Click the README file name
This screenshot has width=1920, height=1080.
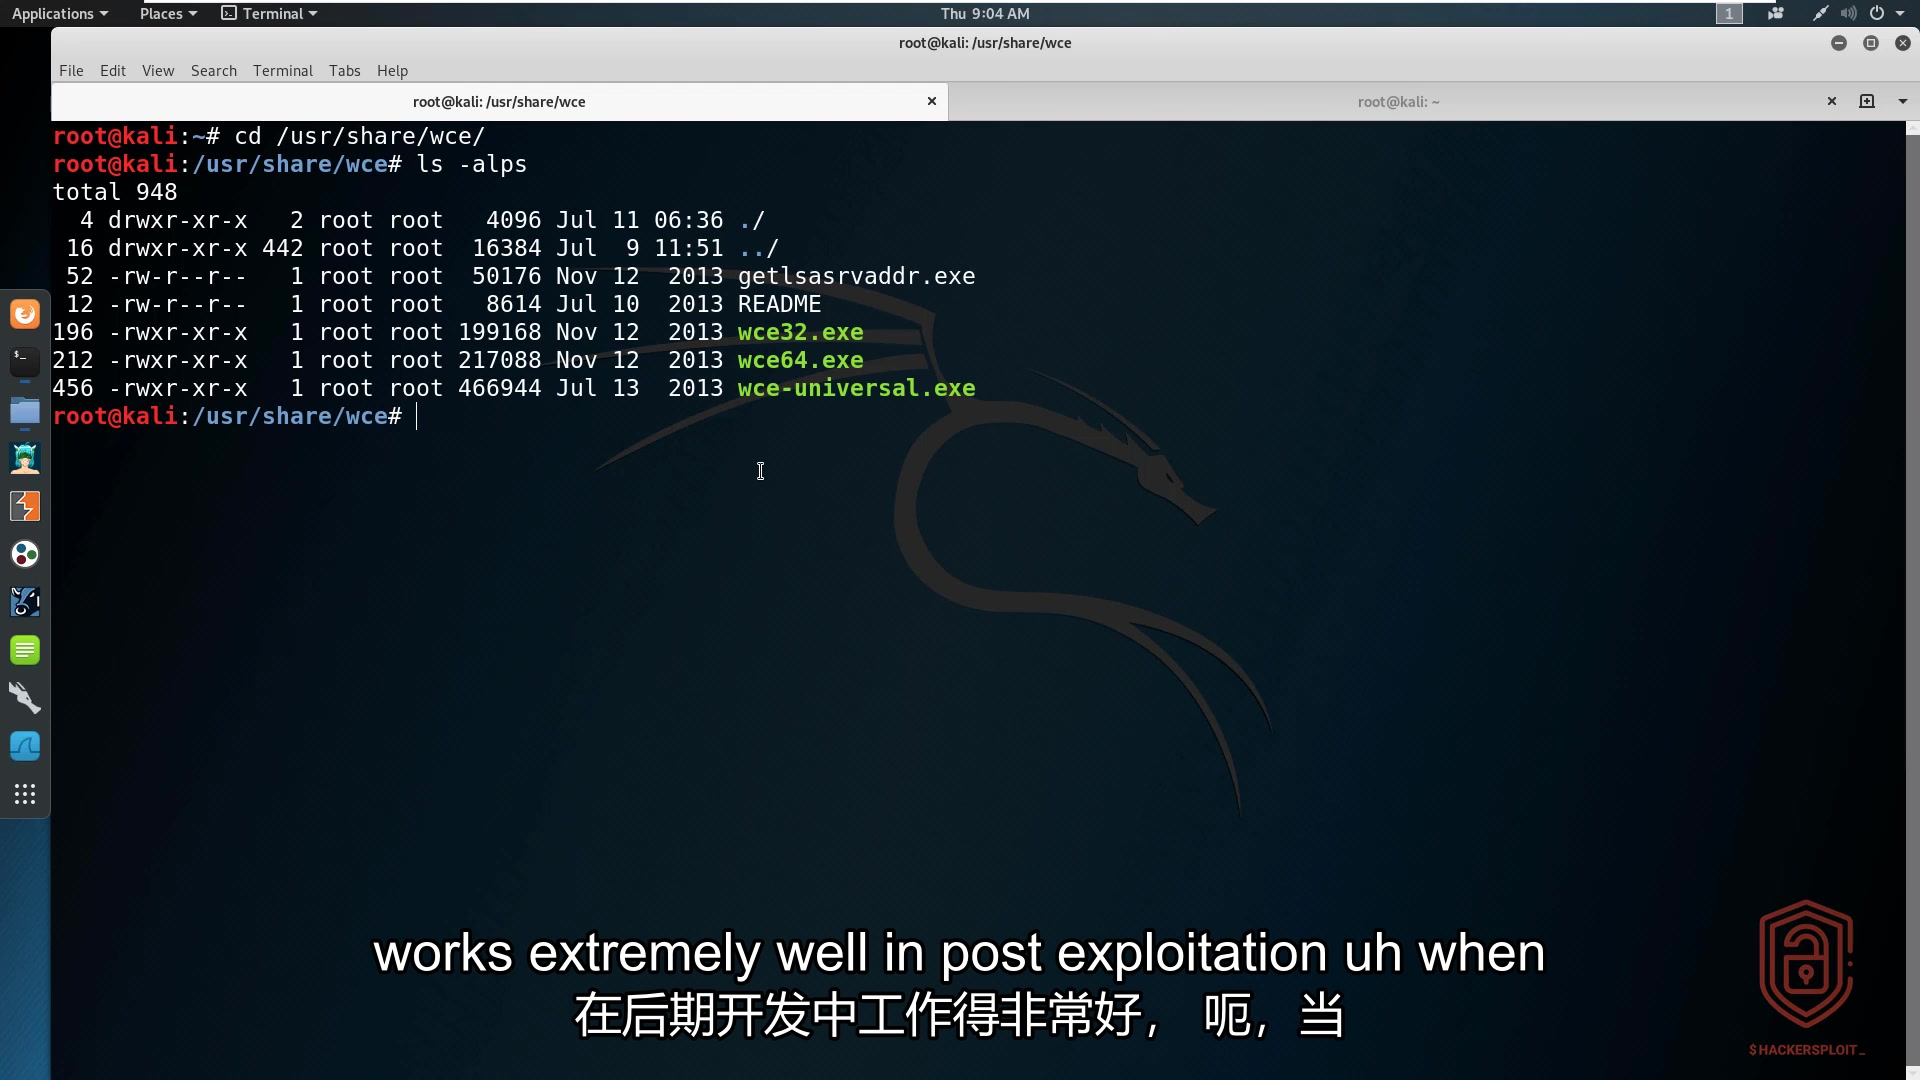point(779,304)
